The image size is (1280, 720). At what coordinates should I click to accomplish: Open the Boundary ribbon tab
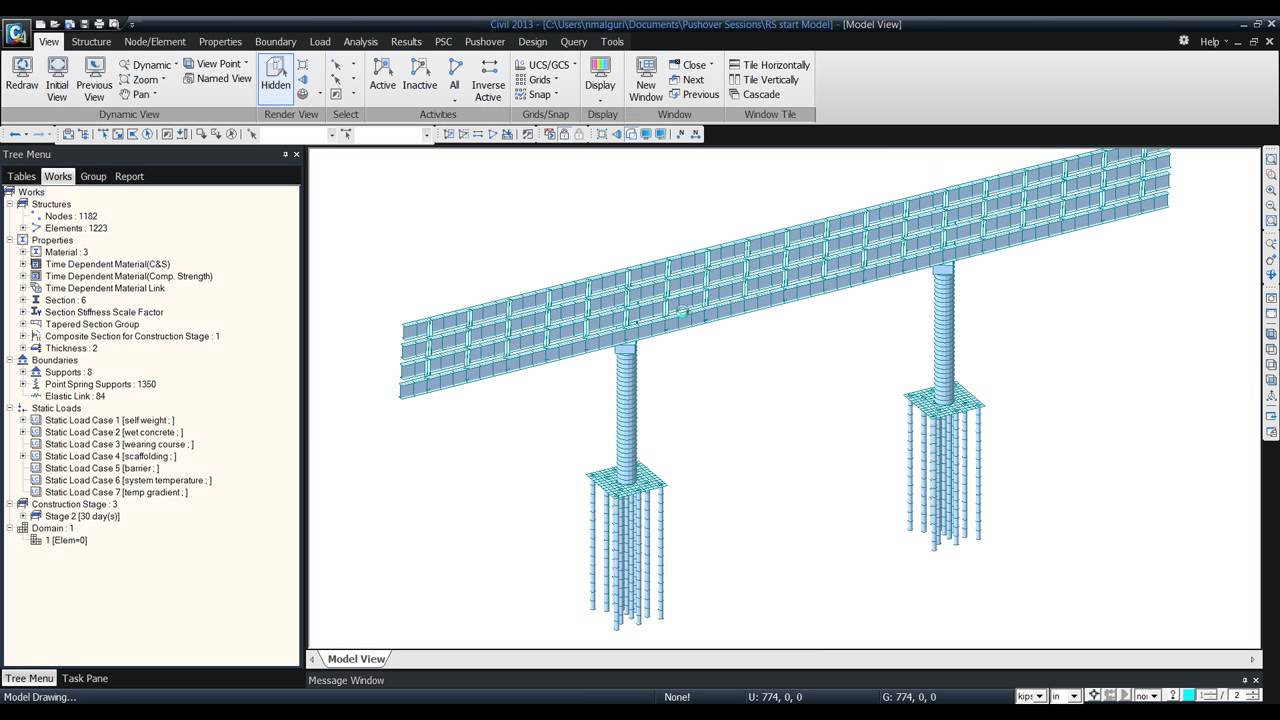275,42
